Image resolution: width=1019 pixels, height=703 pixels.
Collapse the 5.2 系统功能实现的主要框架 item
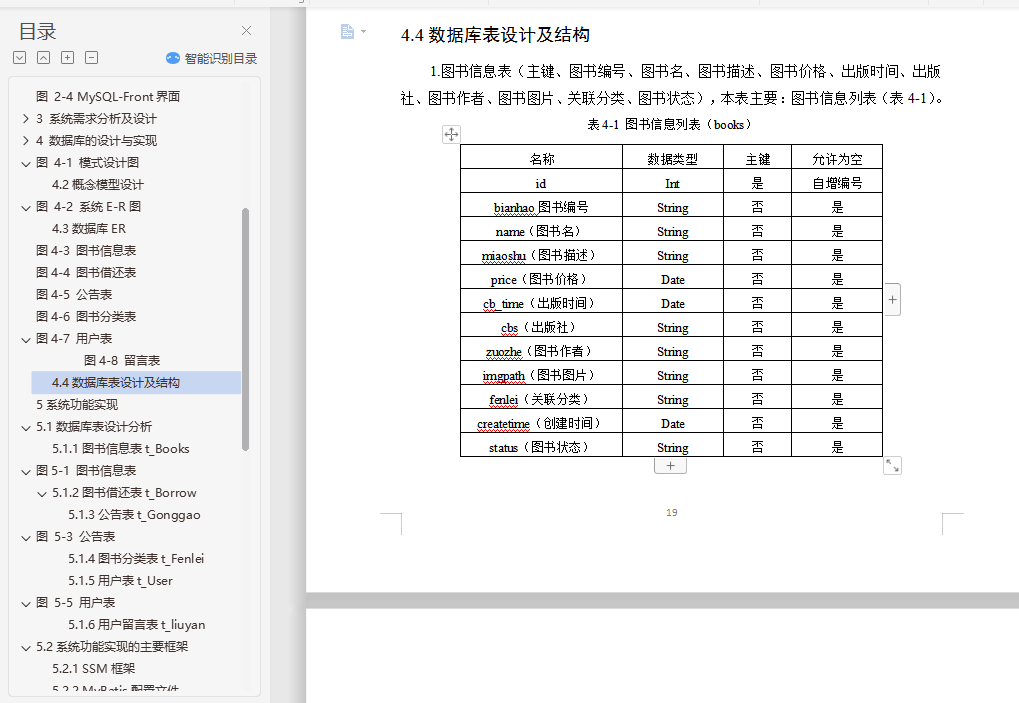[25, 648]
